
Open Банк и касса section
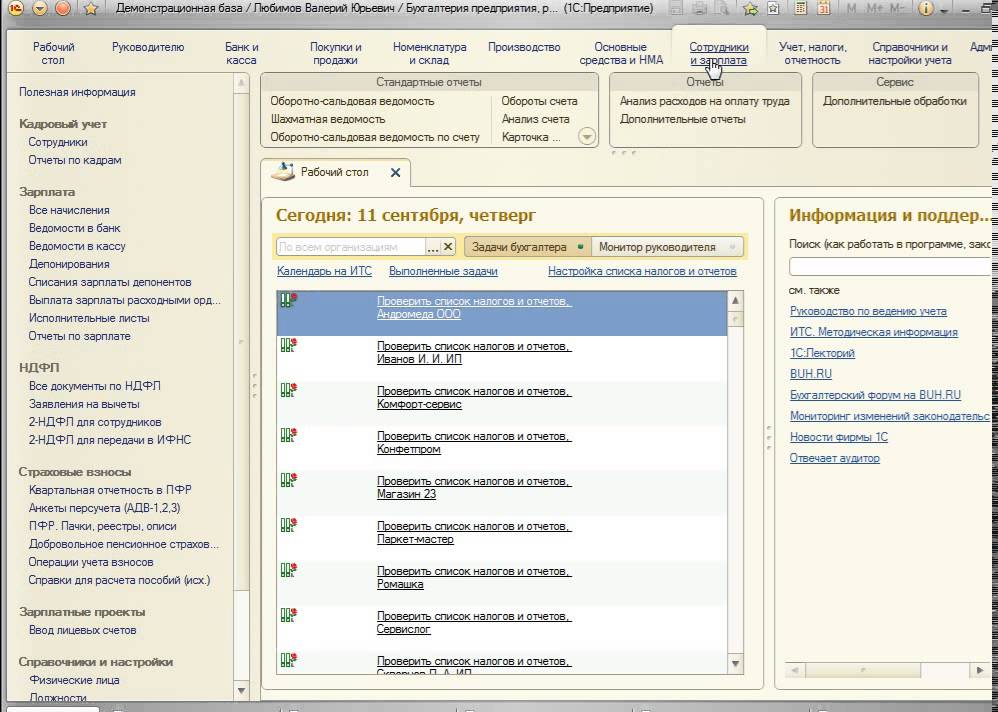tap(241, 53)
